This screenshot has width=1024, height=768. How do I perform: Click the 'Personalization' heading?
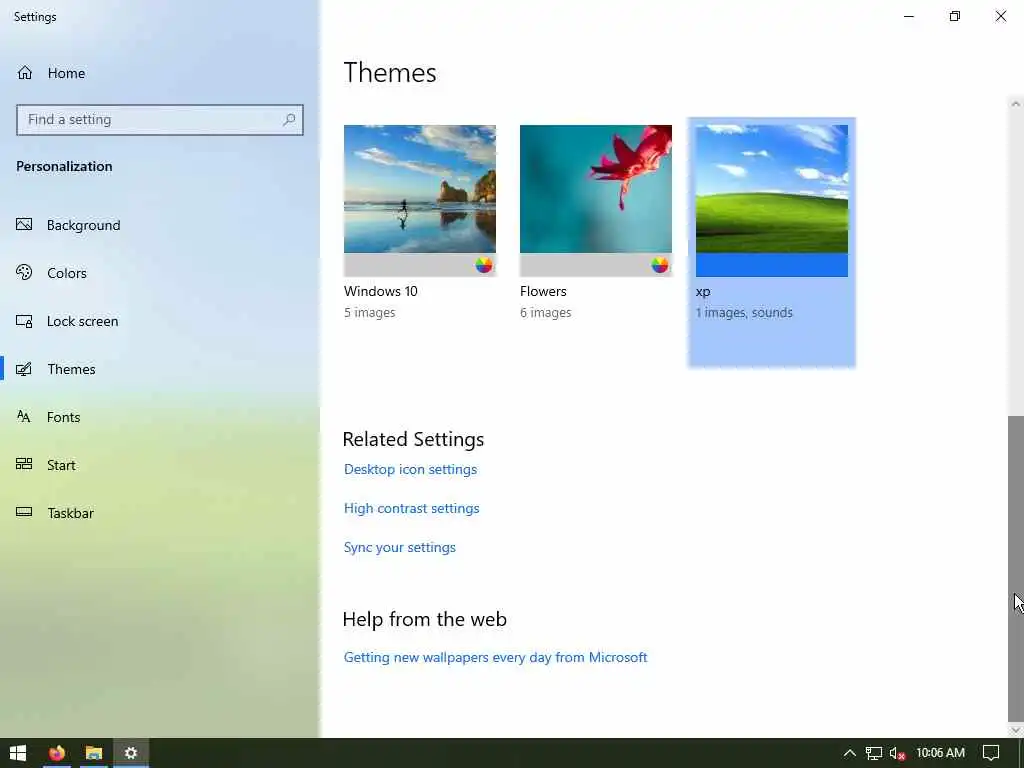tap(64, 166)
